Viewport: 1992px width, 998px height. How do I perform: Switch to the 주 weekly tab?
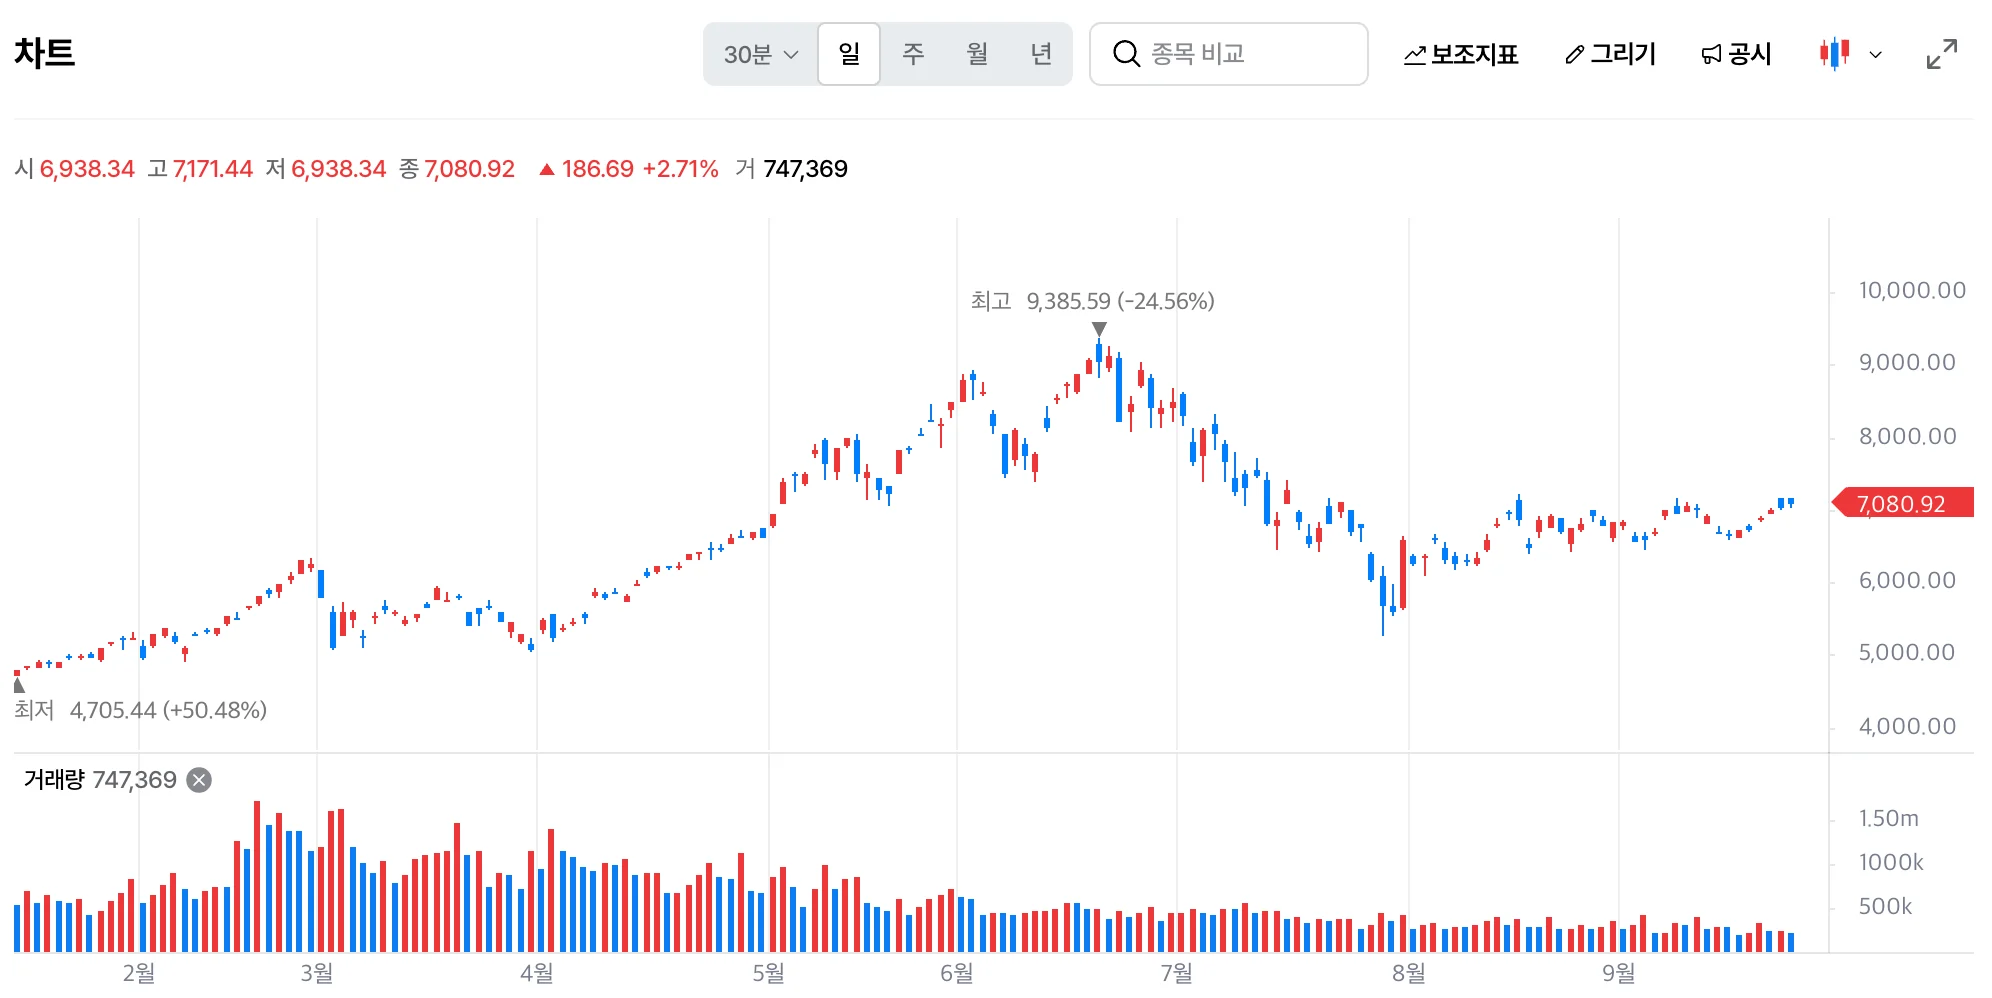point(913,54)
